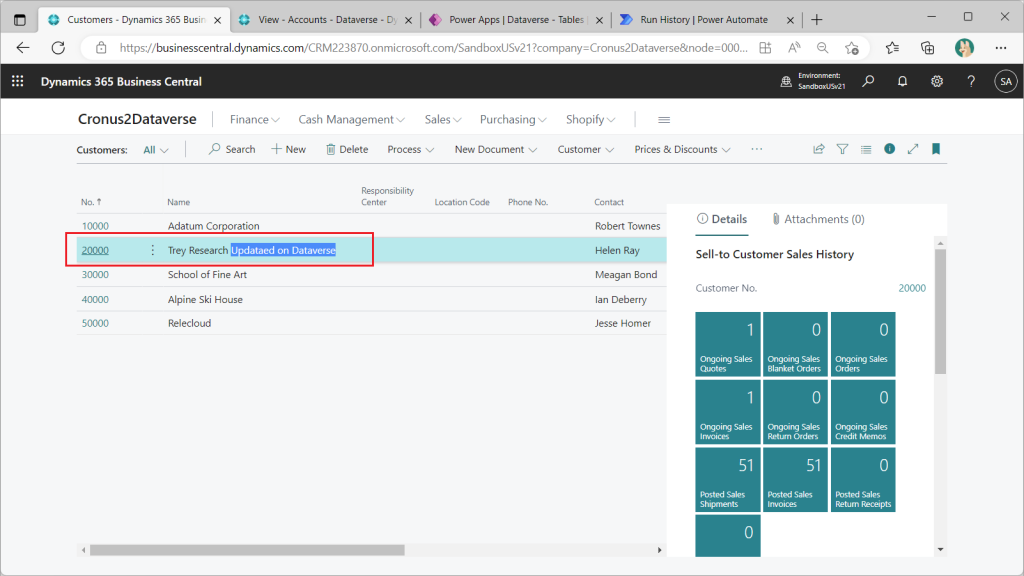
Task: Go back in the browser
Action: pos(23,48)
